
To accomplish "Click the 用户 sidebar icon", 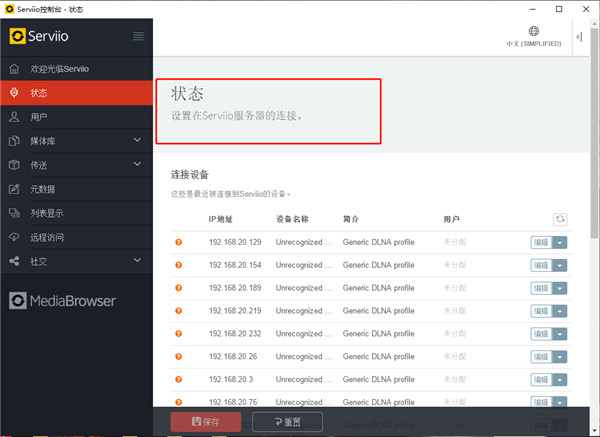I will tap(14, 117).
